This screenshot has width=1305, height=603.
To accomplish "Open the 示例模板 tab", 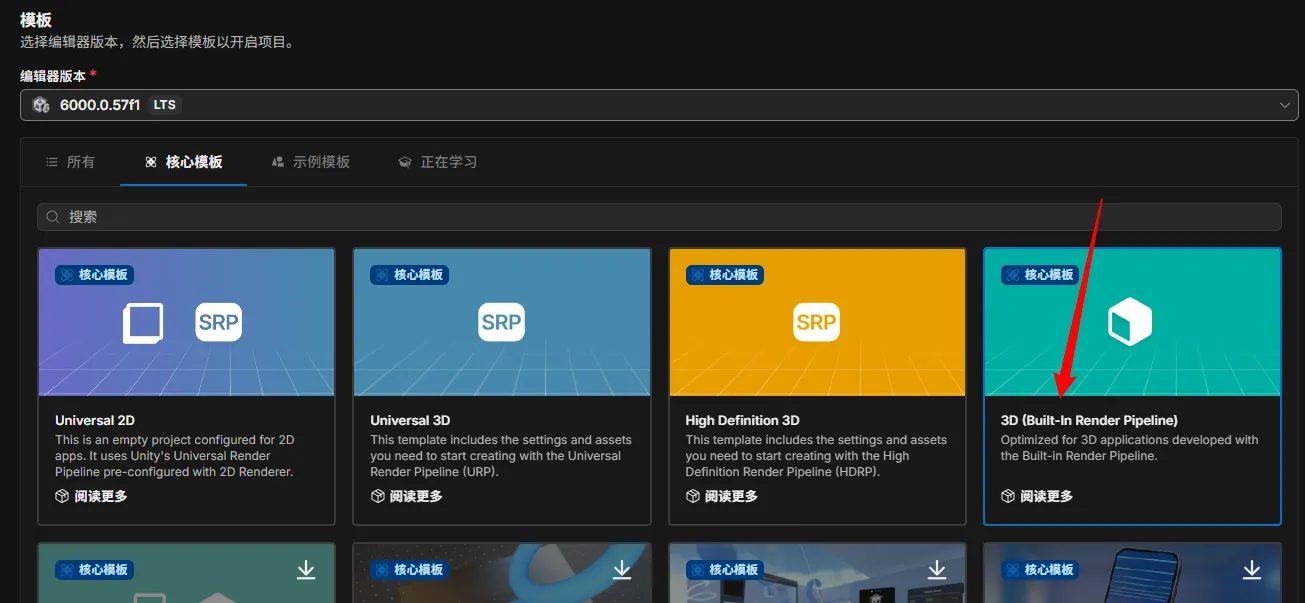I will (x=310, y=162).
